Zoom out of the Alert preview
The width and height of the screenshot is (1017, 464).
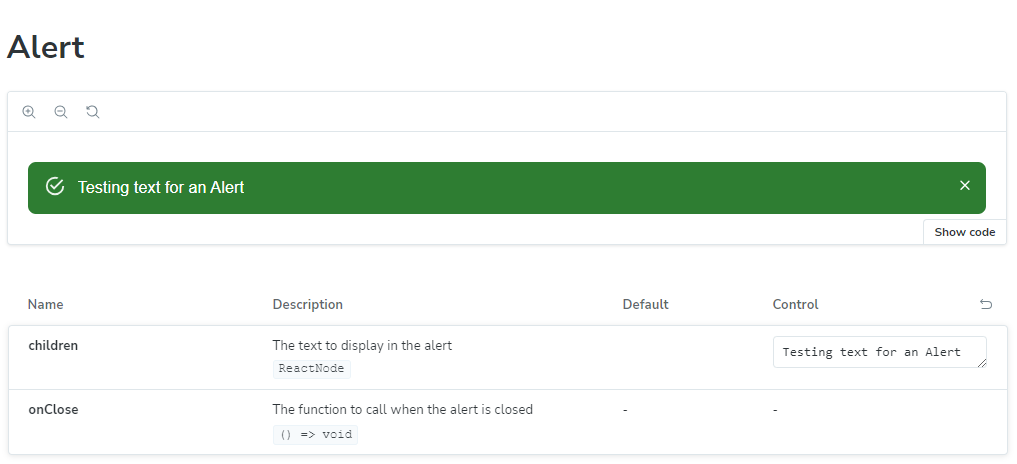(61, 112)
